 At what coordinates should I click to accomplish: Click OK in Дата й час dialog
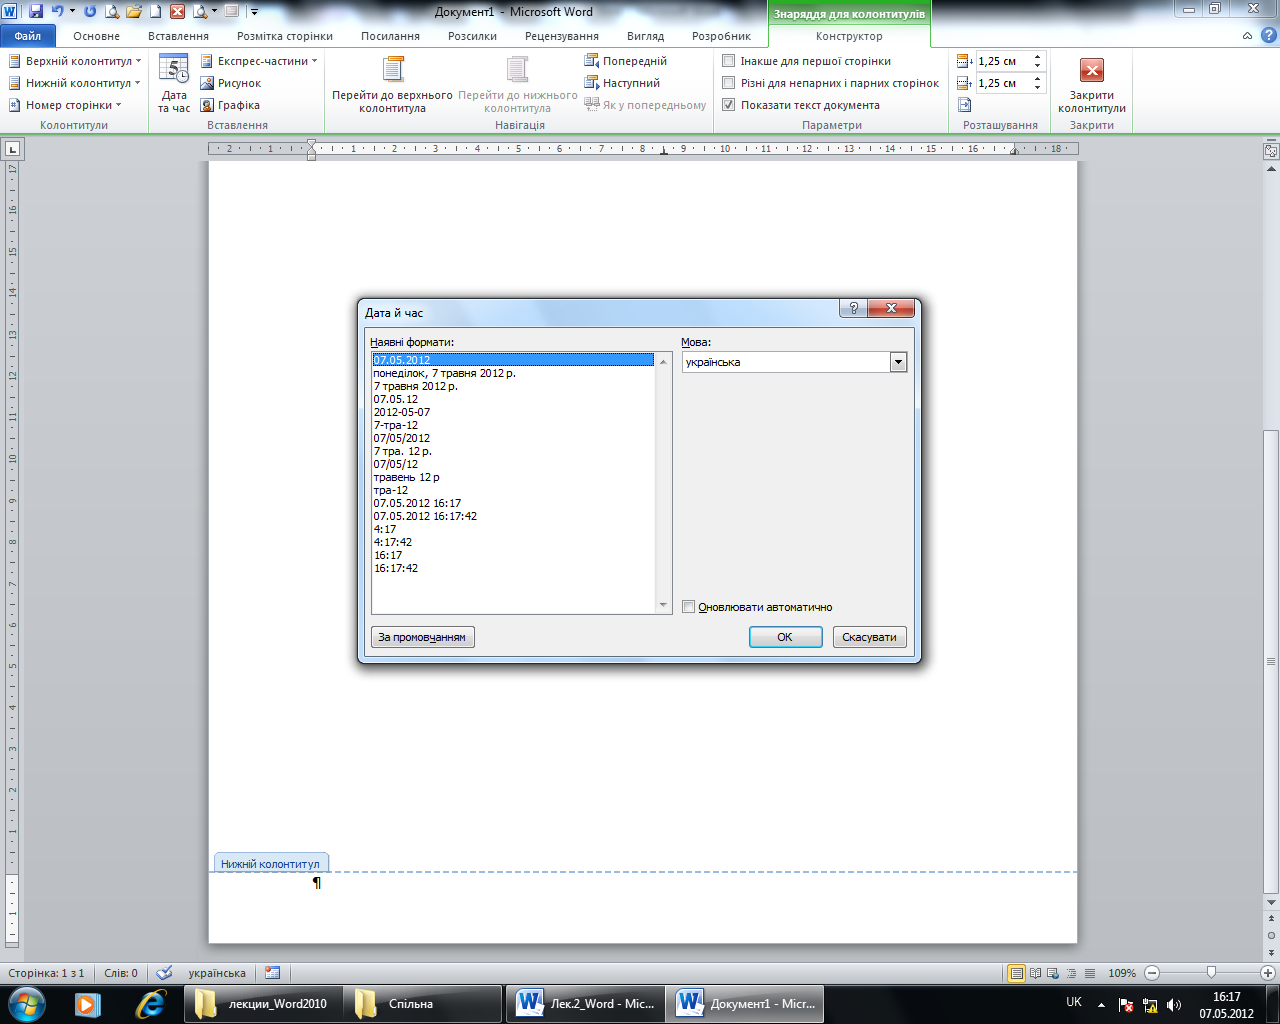point(785,637)
